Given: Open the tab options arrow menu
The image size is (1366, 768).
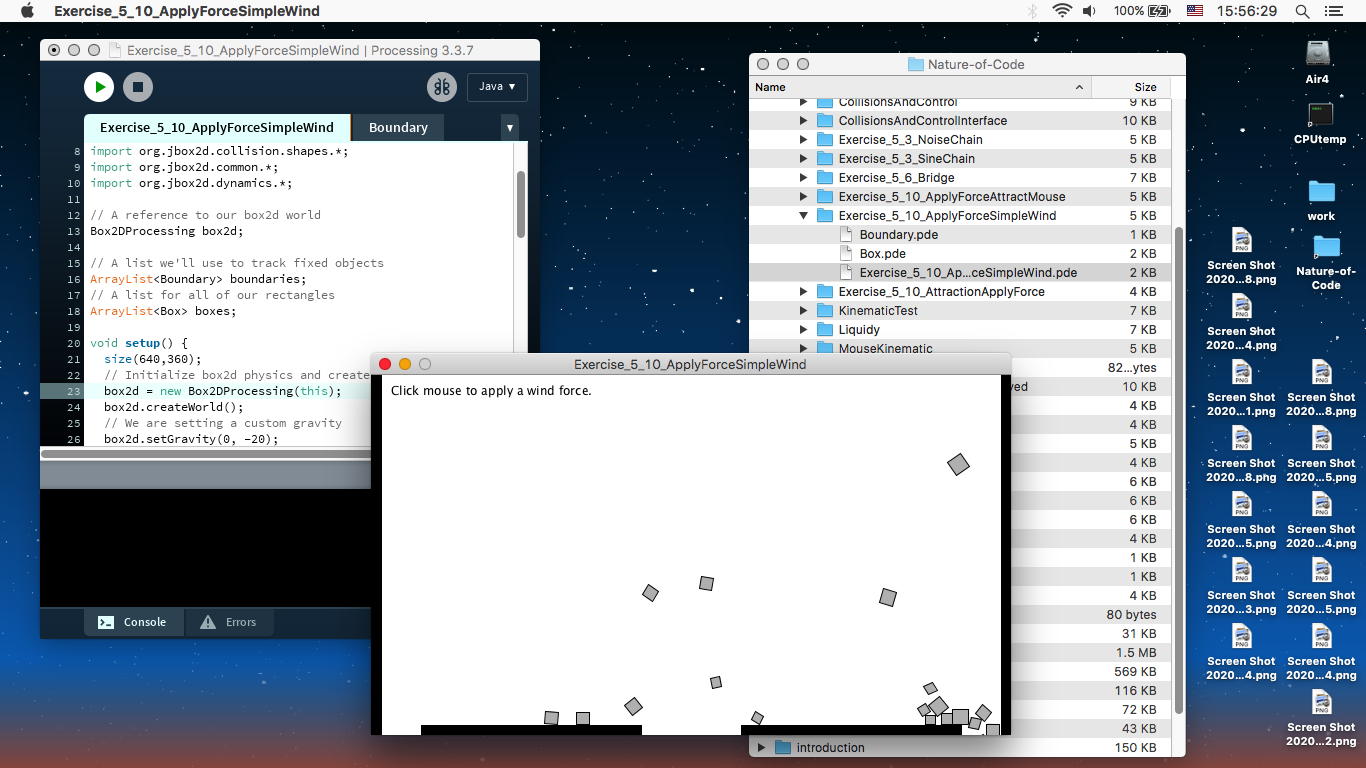Looking at the screenshot, I should pyautogui.click(x=509, y=127).
